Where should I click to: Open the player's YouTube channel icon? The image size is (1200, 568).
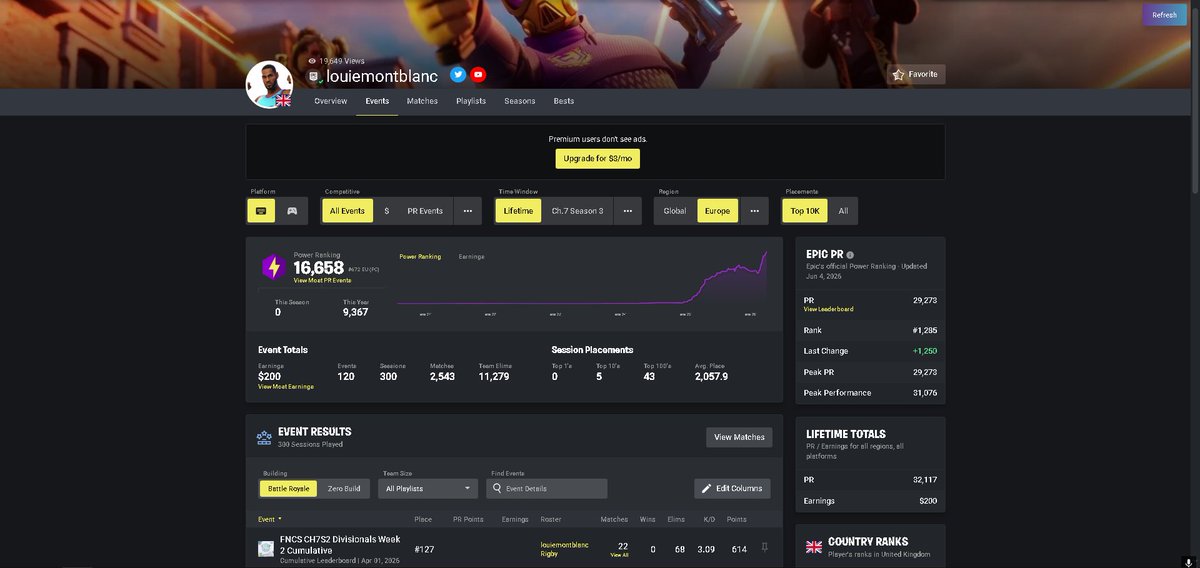pyautogui.click(x=479, y=75)
